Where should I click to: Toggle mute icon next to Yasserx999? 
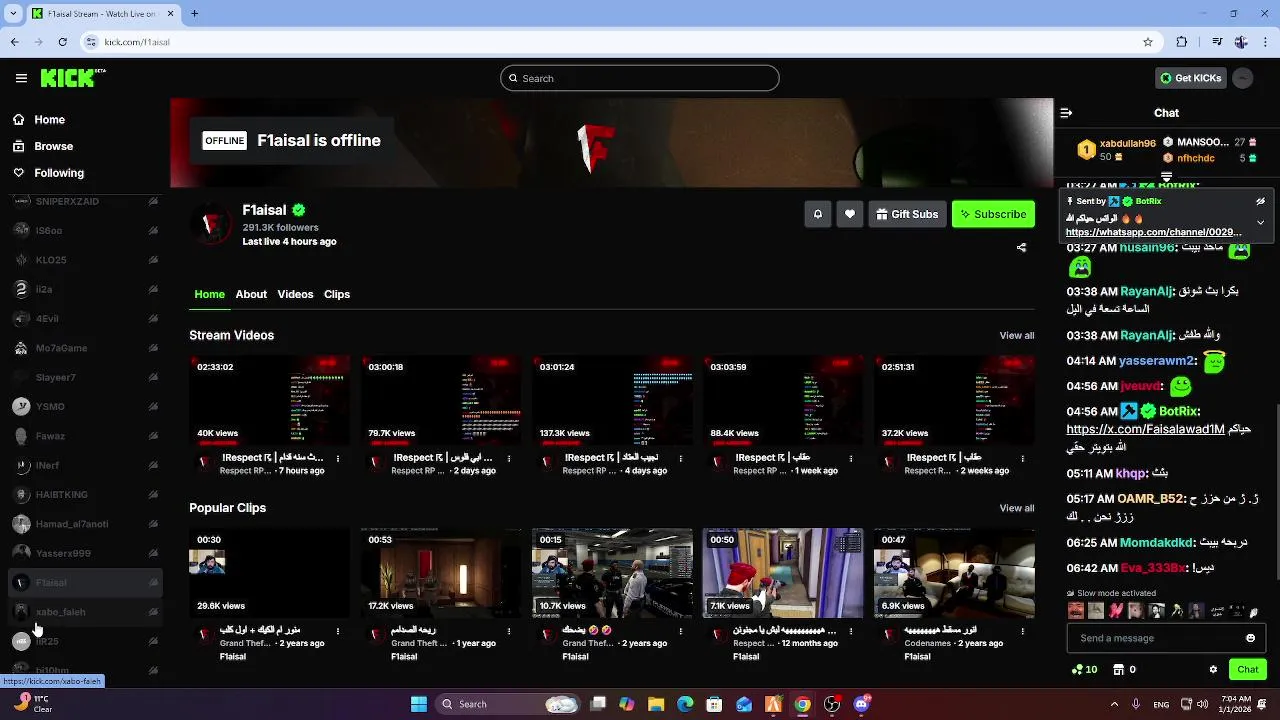click(x=153, y=553)
